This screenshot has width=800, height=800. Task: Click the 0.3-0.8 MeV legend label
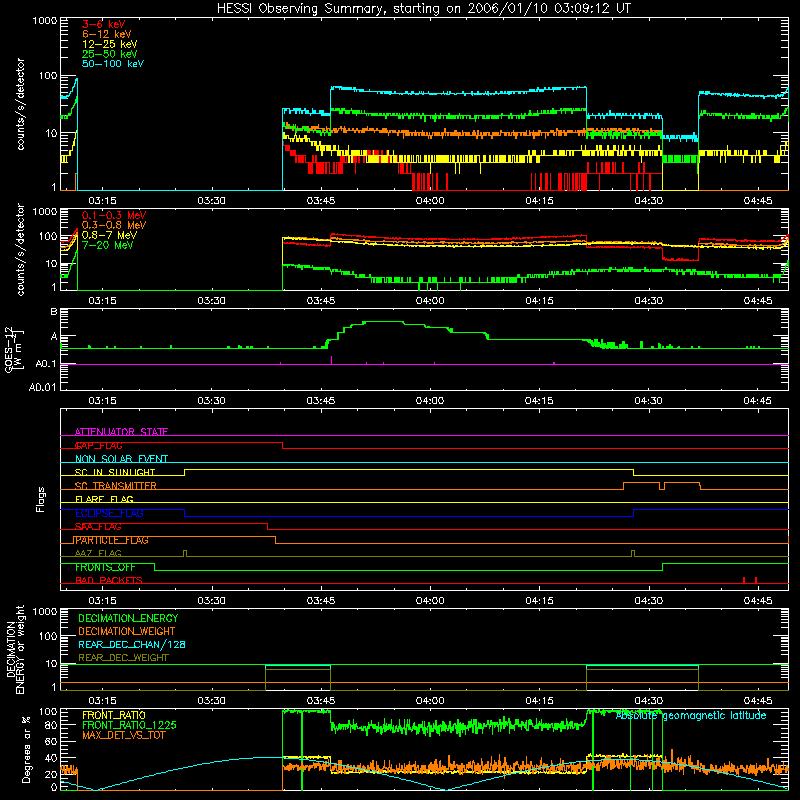114,225
